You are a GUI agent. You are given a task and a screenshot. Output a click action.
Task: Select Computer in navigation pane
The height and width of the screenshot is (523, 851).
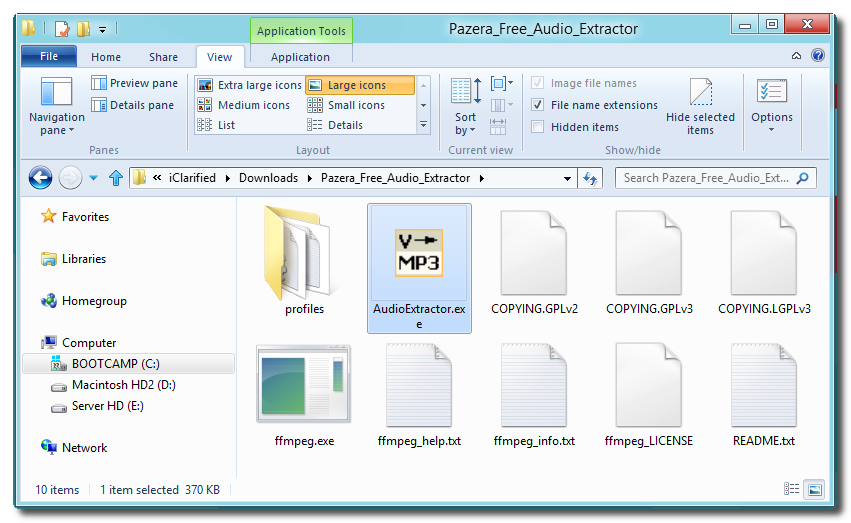pyautogui.click(x=78, y=343)
